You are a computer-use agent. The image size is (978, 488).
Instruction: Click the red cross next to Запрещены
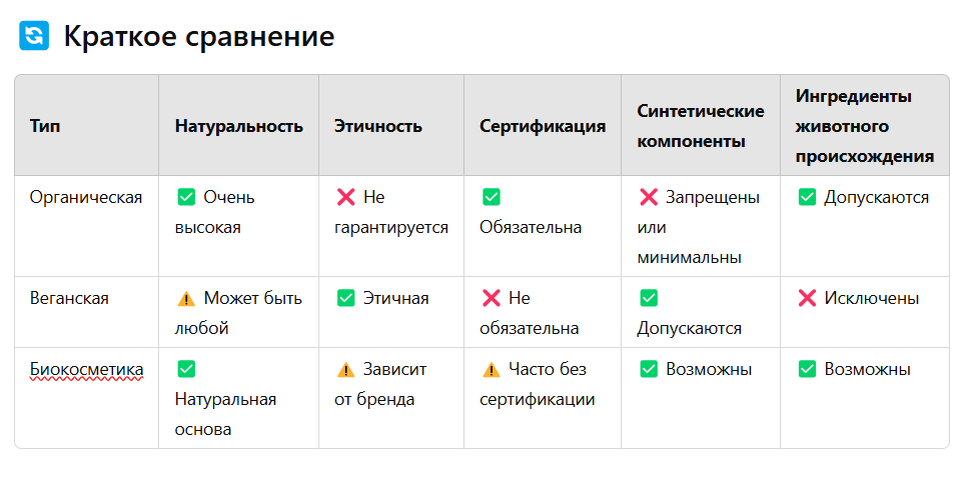[649, 198]
